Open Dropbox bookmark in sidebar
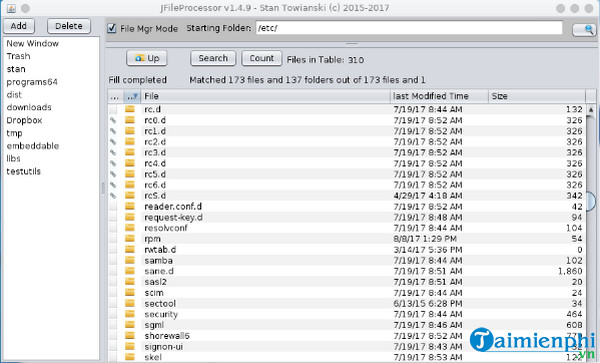600x363 pixels. 24,120
